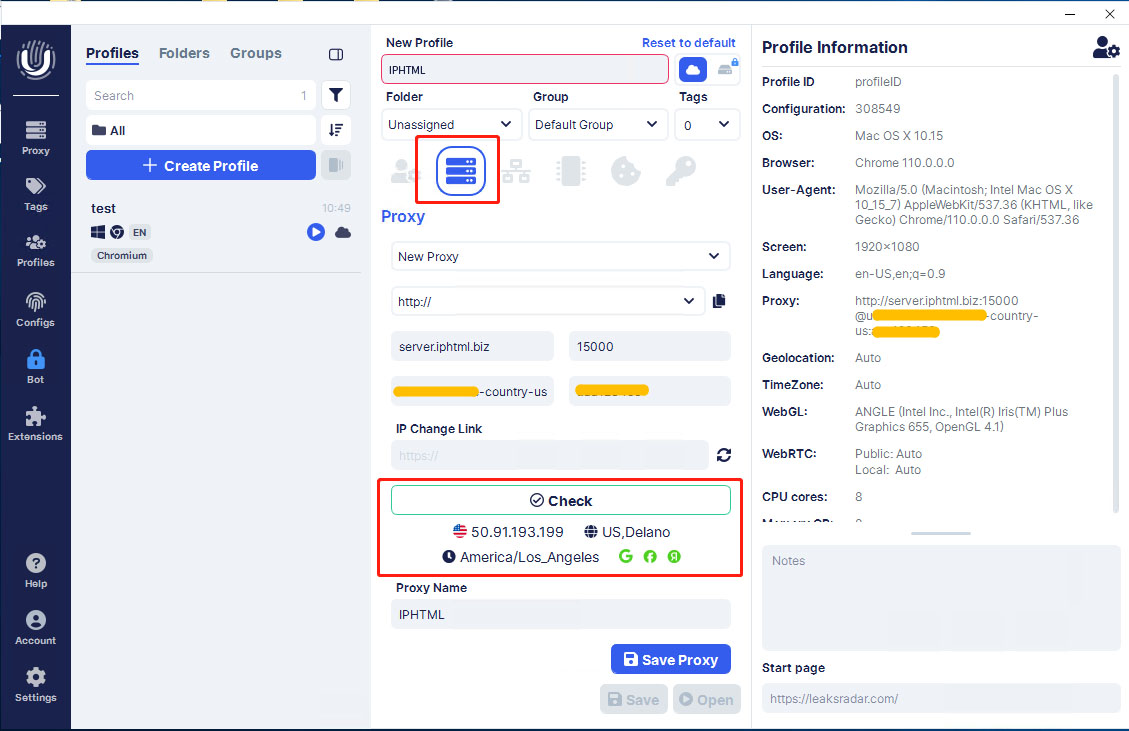Click the proxy host field server.iphtml.biz

point(472,346)
